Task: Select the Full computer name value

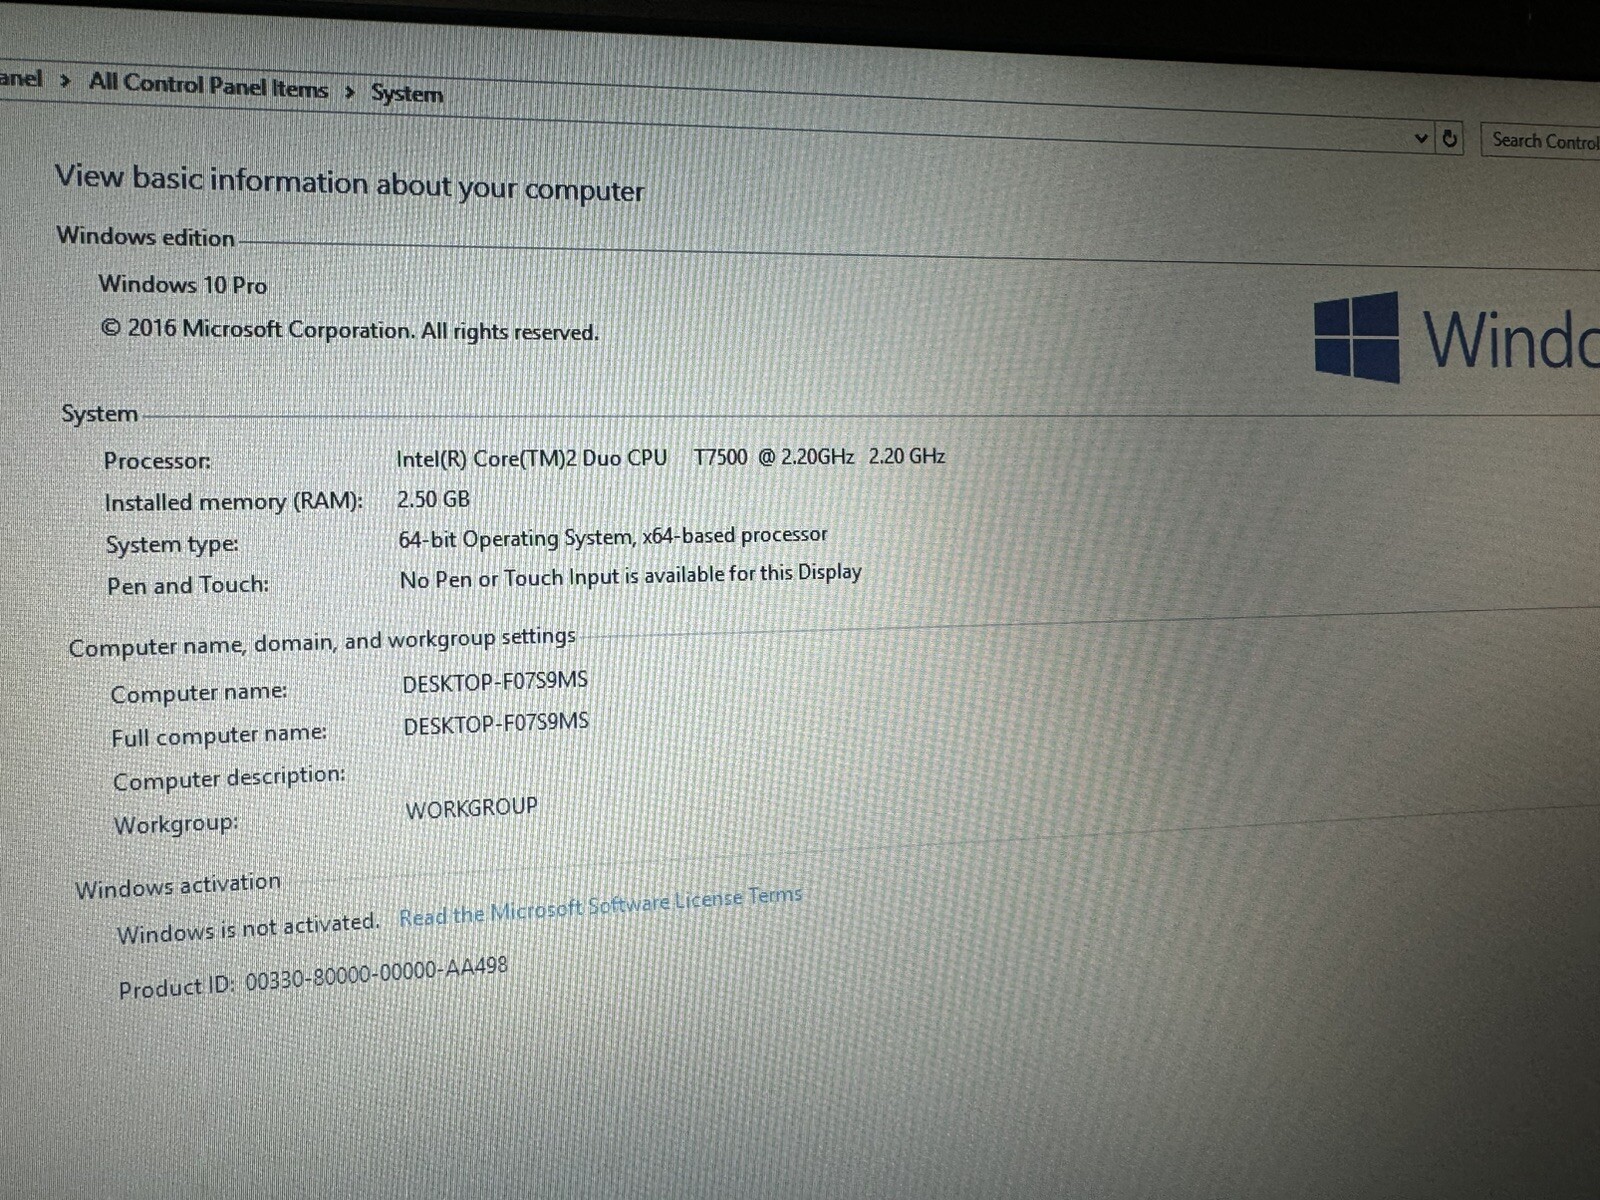Action: point(496,724)
